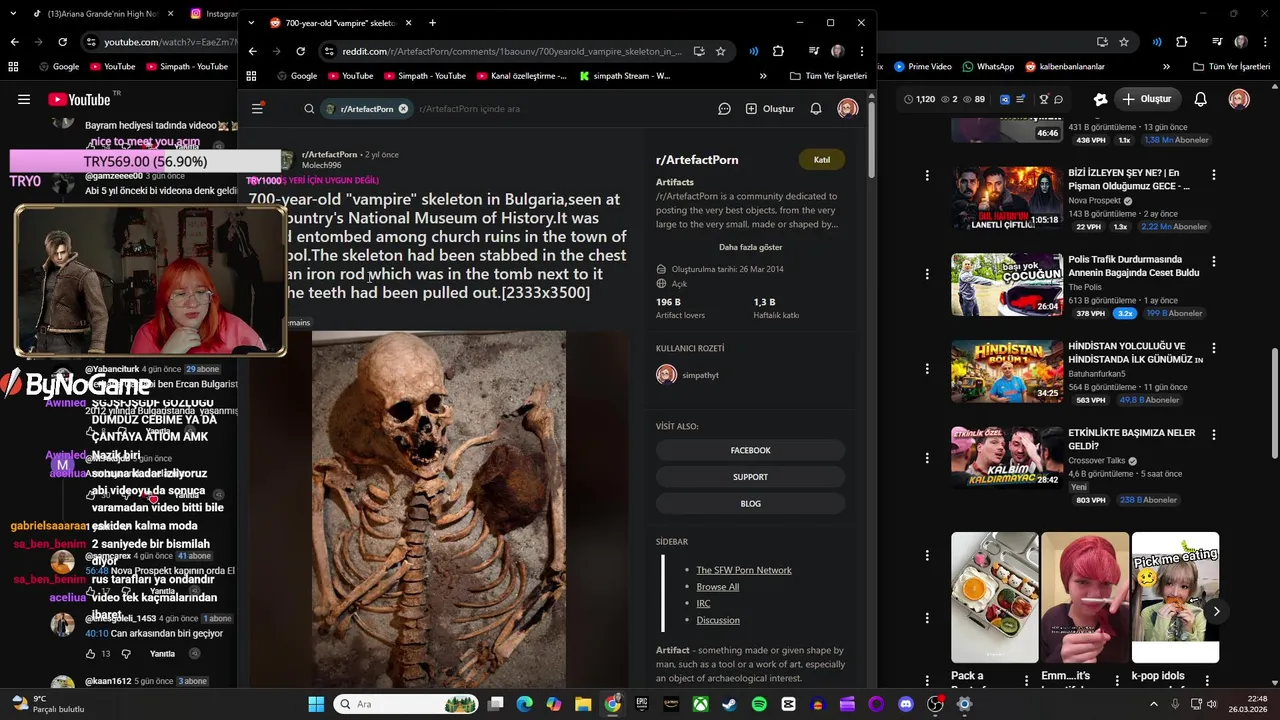1280x720 pixels.
Task: Open Prime Video bookmark in YouTube window
Action: click(923, 67)
